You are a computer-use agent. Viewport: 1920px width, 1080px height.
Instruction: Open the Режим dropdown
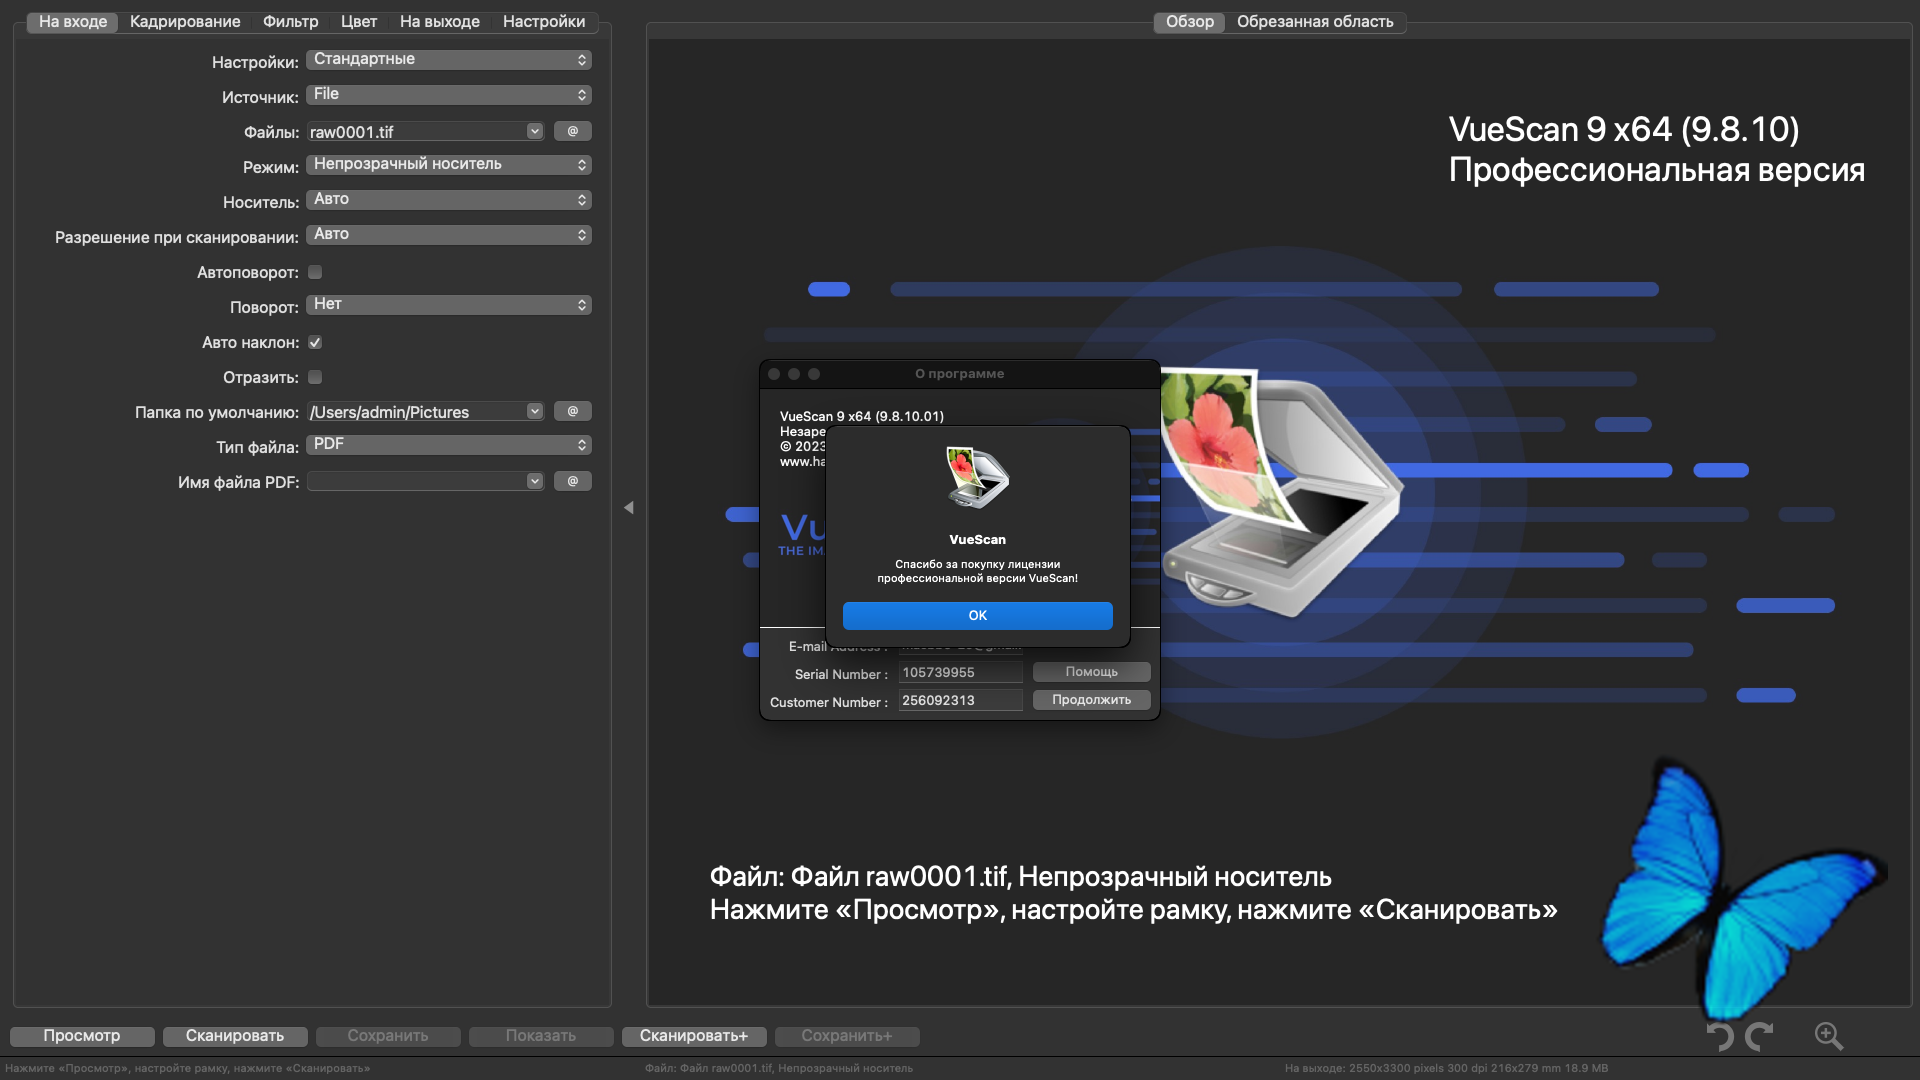(x=449, y=165)
